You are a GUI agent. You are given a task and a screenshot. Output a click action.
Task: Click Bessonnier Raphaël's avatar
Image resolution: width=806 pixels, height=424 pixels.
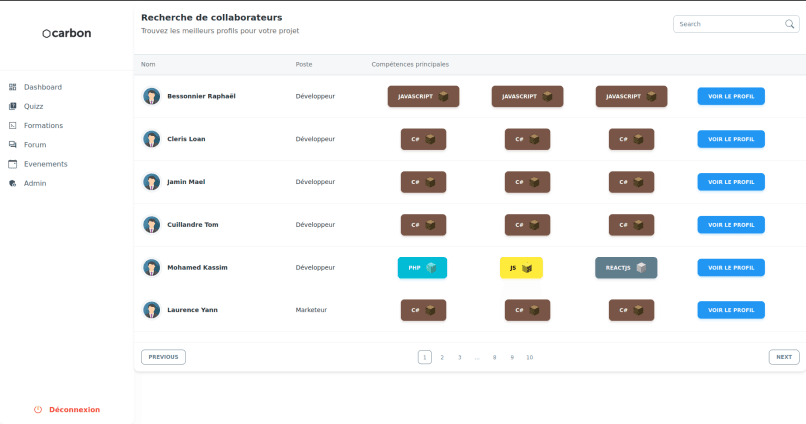coord(152,96)
